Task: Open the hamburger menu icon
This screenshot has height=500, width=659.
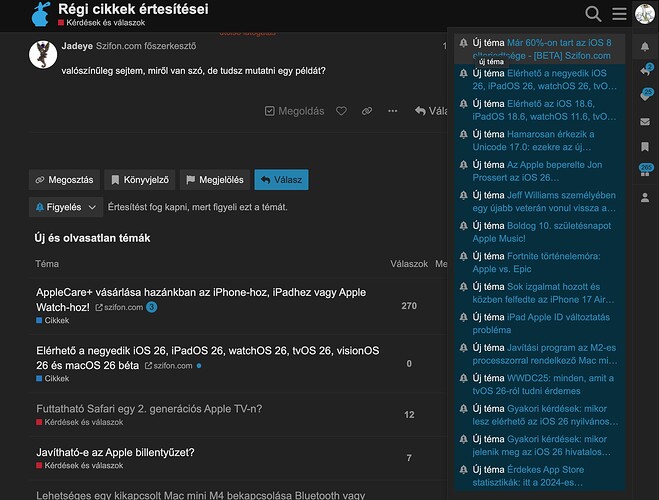Action: click(x=619, y=14)
